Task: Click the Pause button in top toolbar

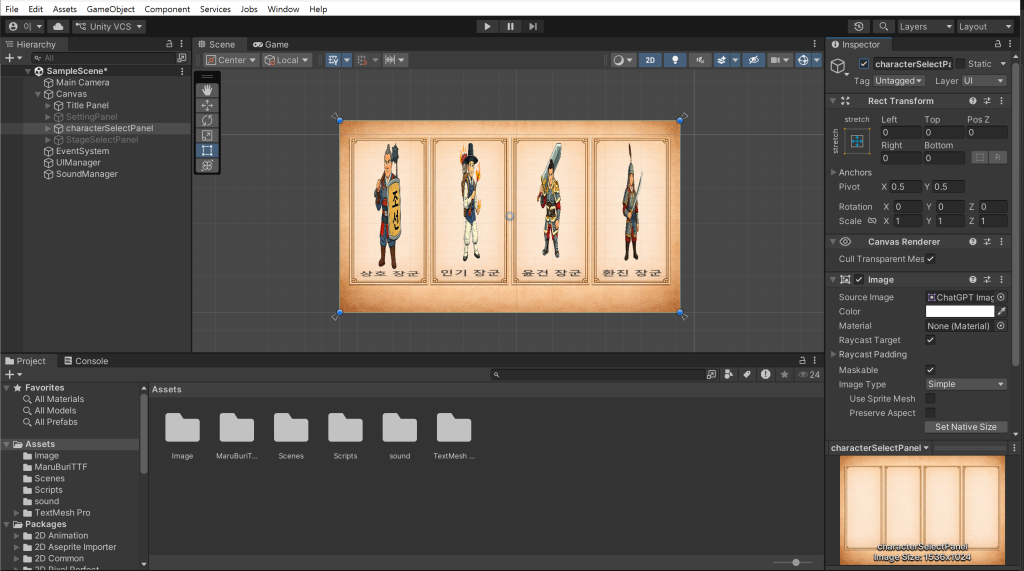Action: click(510, 27)
